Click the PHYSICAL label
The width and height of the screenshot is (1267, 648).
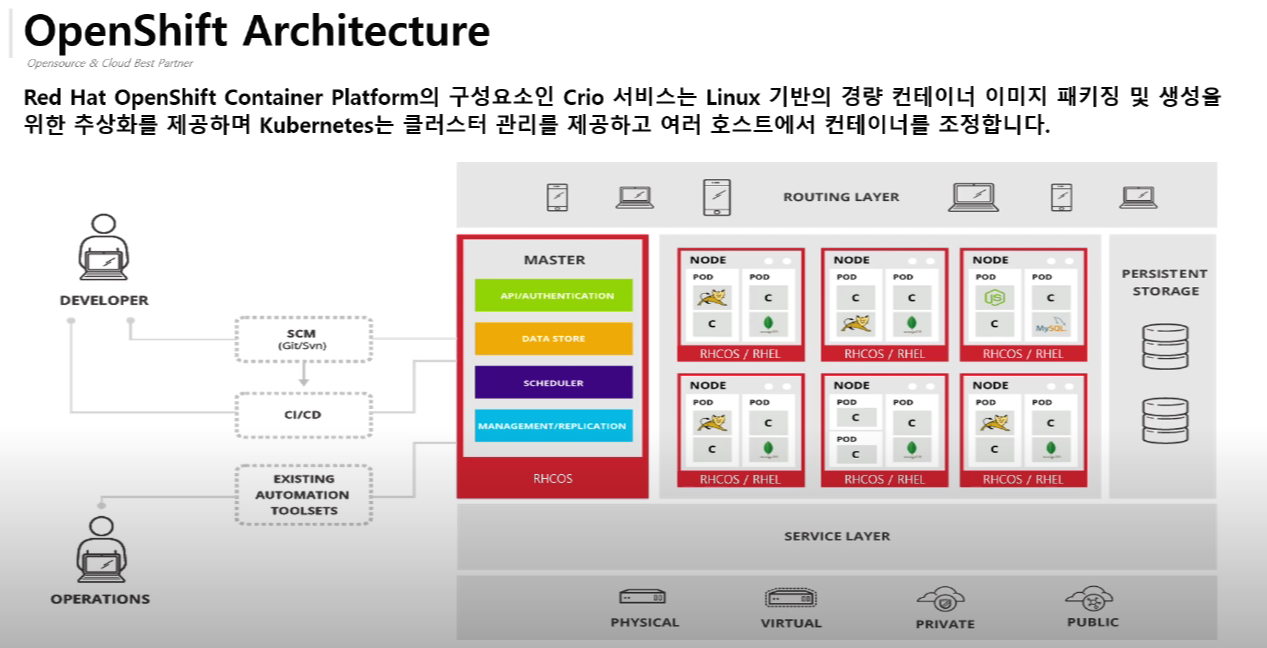point(645,622)
